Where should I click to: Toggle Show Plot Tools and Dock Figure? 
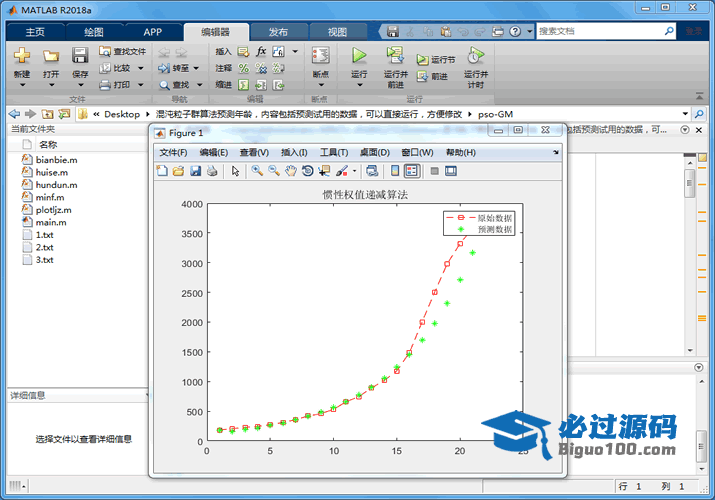tap(451, 171)
